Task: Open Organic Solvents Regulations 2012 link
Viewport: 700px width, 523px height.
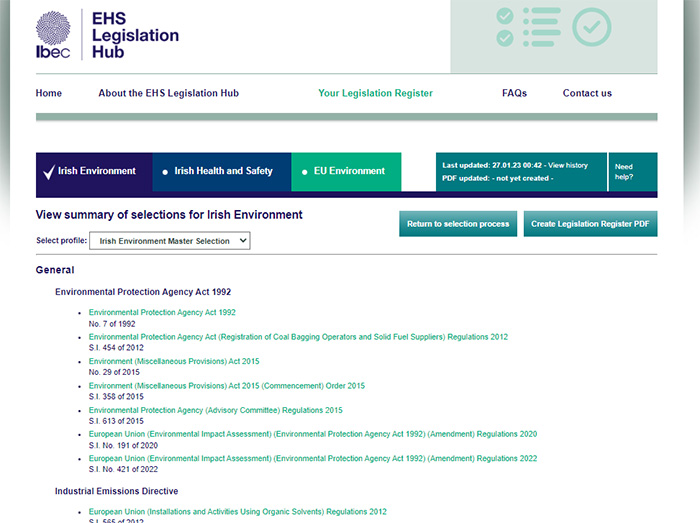Action: 238,512
